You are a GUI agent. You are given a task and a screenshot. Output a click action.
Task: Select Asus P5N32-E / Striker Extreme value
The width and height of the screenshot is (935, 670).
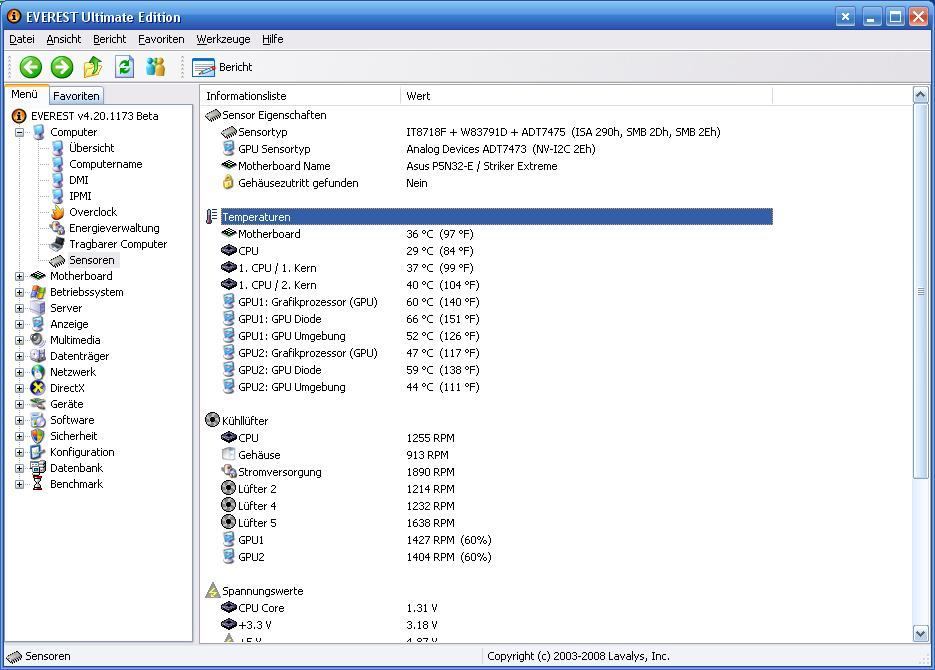click(x=482, y=166)
